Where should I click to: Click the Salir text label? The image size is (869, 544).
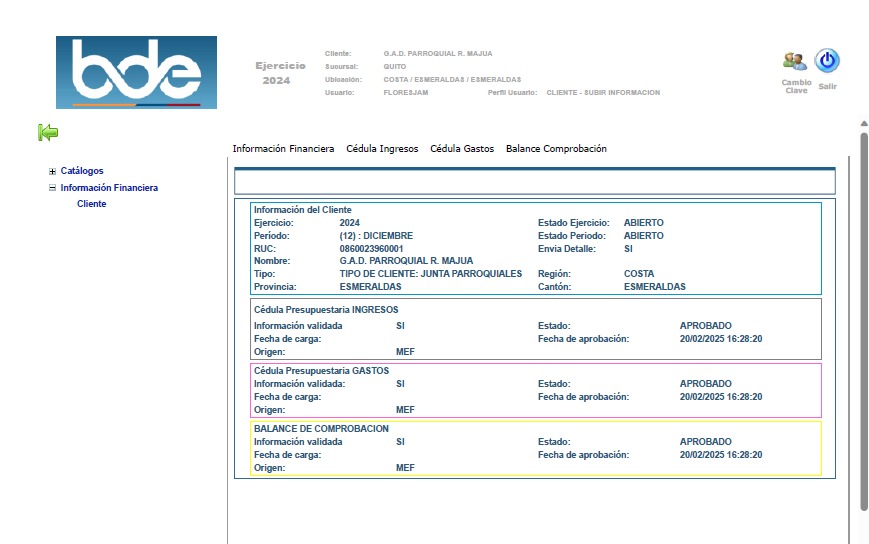(x=827, y=87)
